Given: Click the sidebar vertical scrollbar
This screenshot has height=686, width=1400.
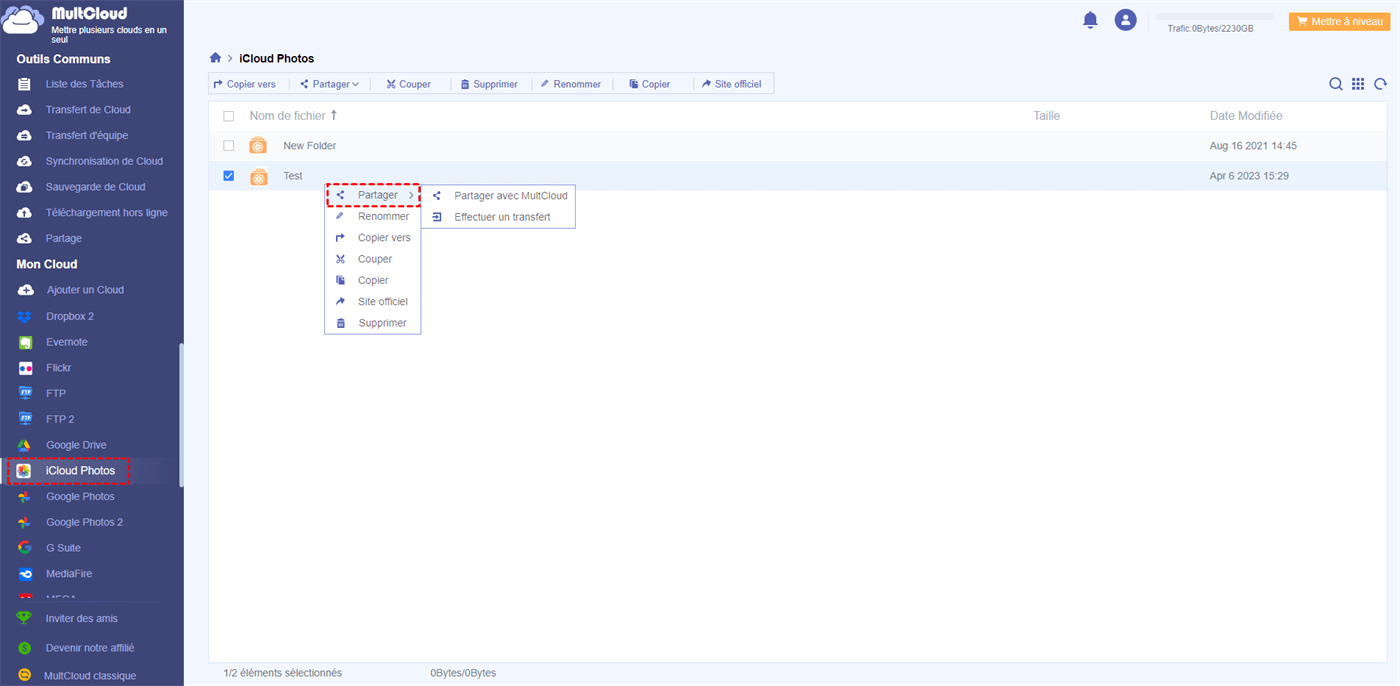Looking at the screenshot, I should (x=181, y=415).
